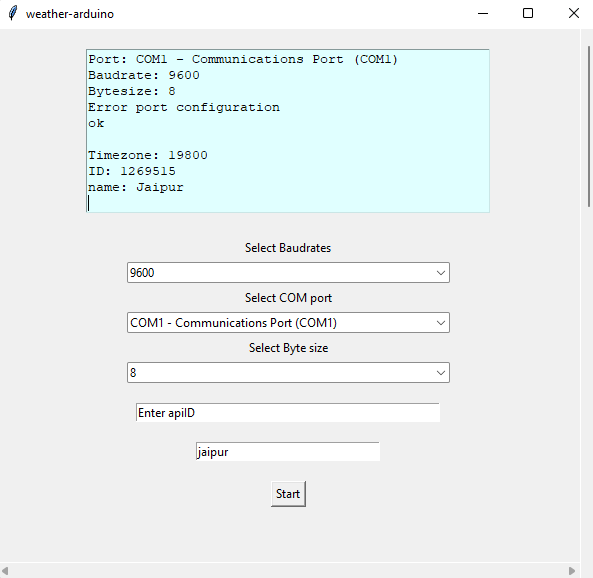Focus the Enter apiID input field

288,412
